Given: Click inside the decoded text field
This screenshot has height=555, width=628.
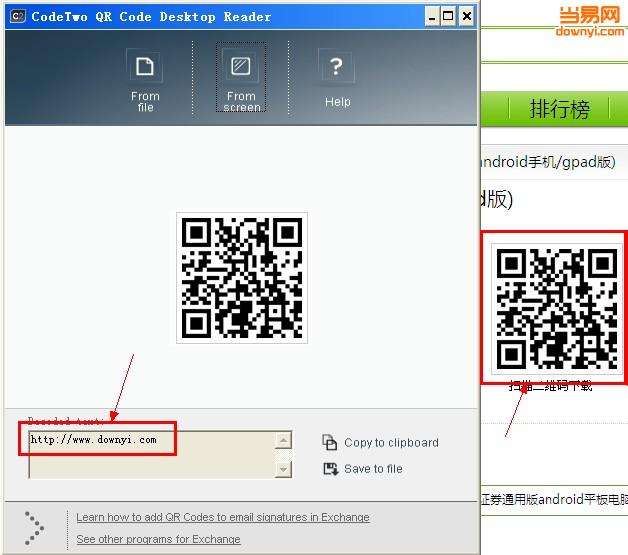Looking at the screenshot, I should pos(152,454).
